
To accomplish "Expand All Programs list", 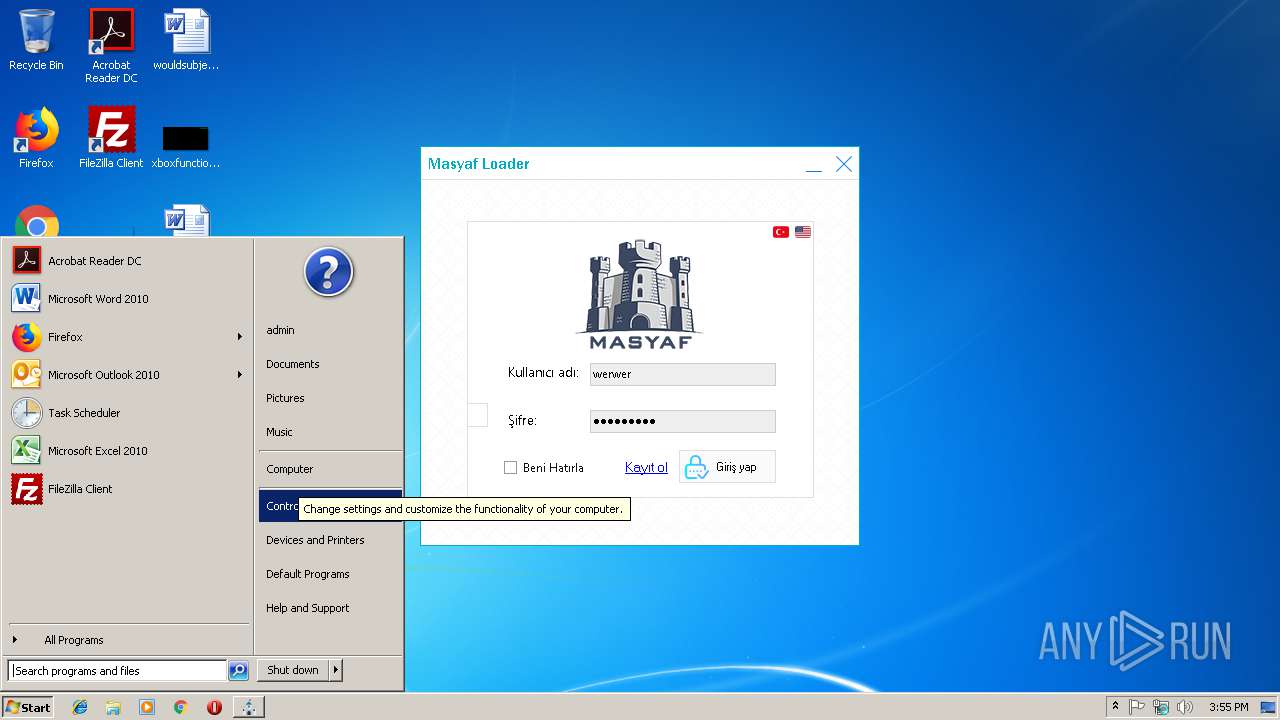I will pos(127,640).
